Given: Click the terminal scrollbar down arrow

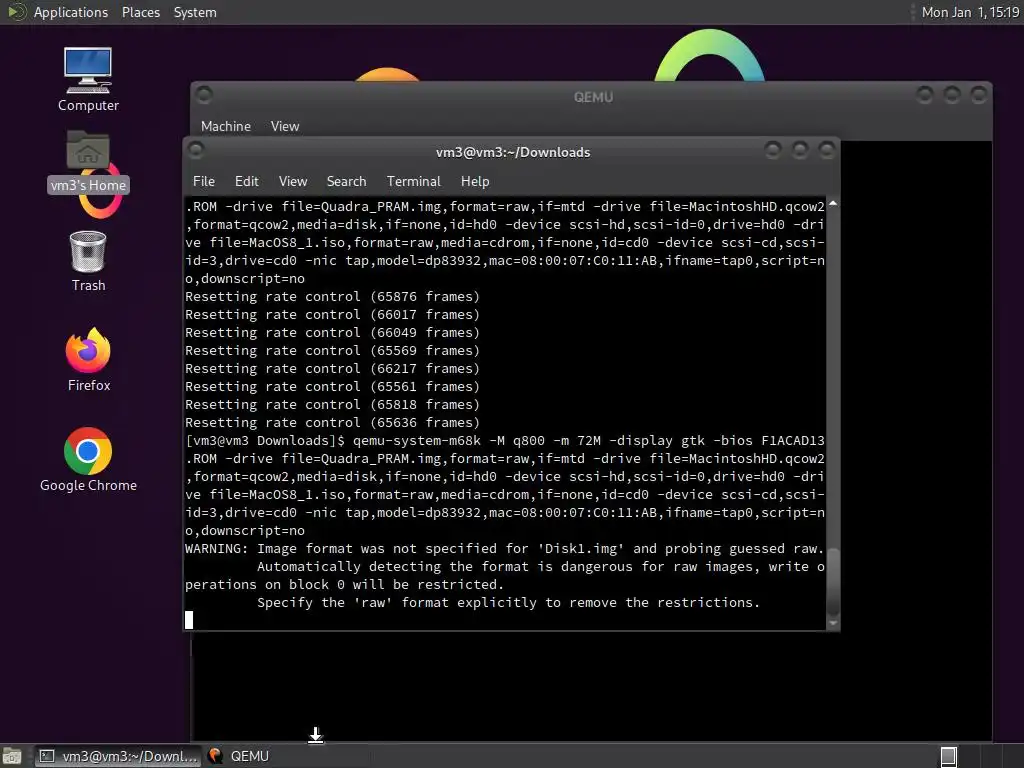Looking at the screenshot, I should [833, 623].
